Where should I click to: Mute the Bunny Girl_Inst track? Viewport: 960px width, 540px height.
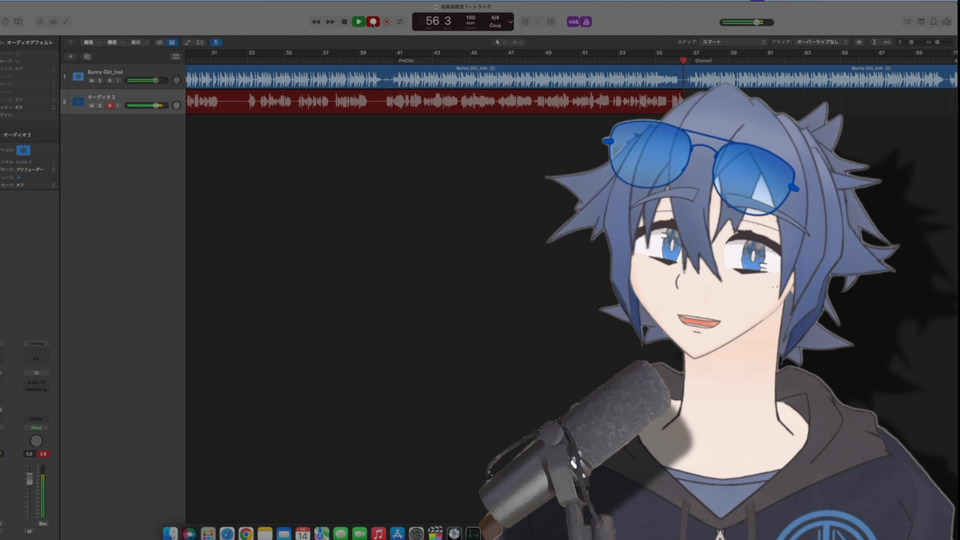click(x=92, y=80)
